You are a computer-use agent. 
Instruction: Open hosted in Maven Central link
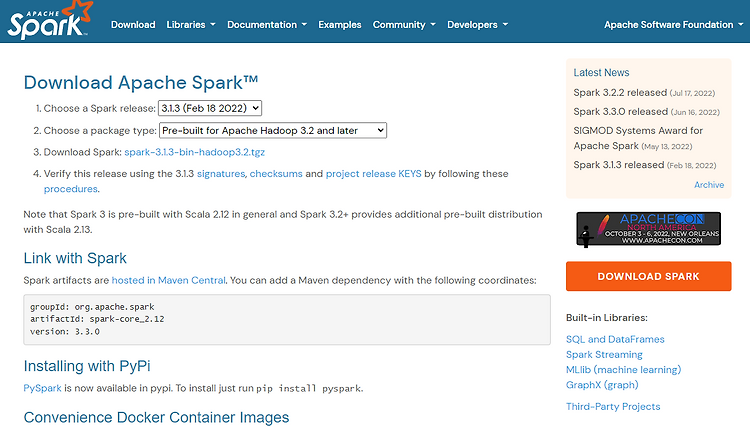168,280
